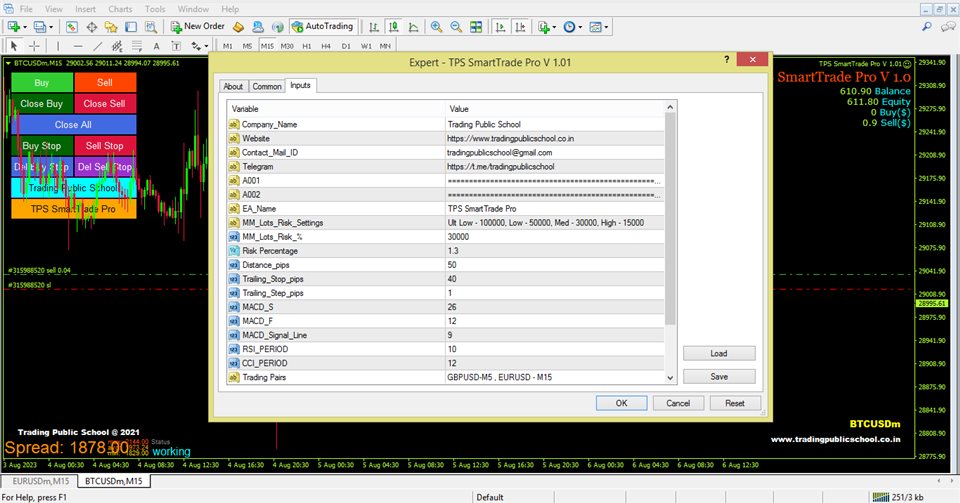Confirm the dialog with OK
The height and width of the screenshot is (503, 960).
[621, 403]
